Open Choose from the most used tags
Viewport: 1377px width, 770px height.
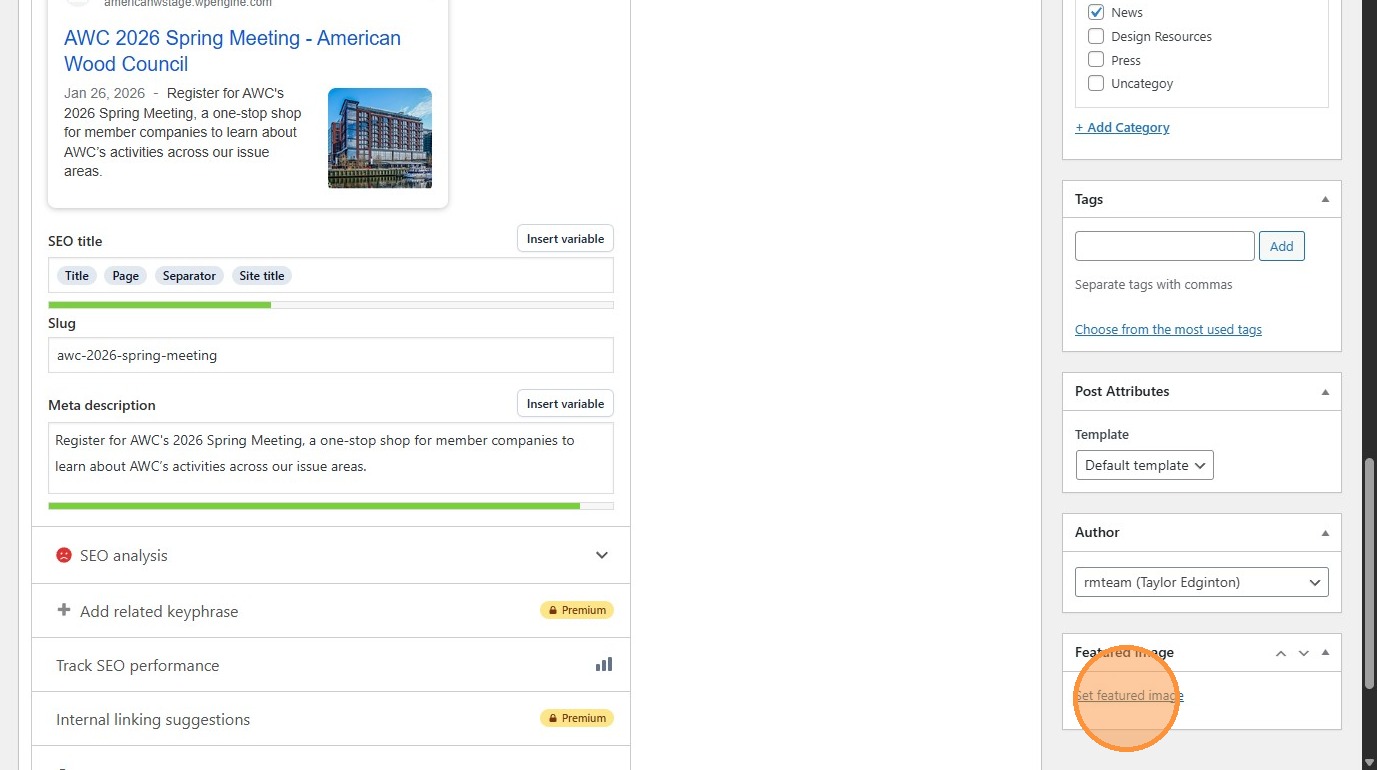[x=1168, y=329]
